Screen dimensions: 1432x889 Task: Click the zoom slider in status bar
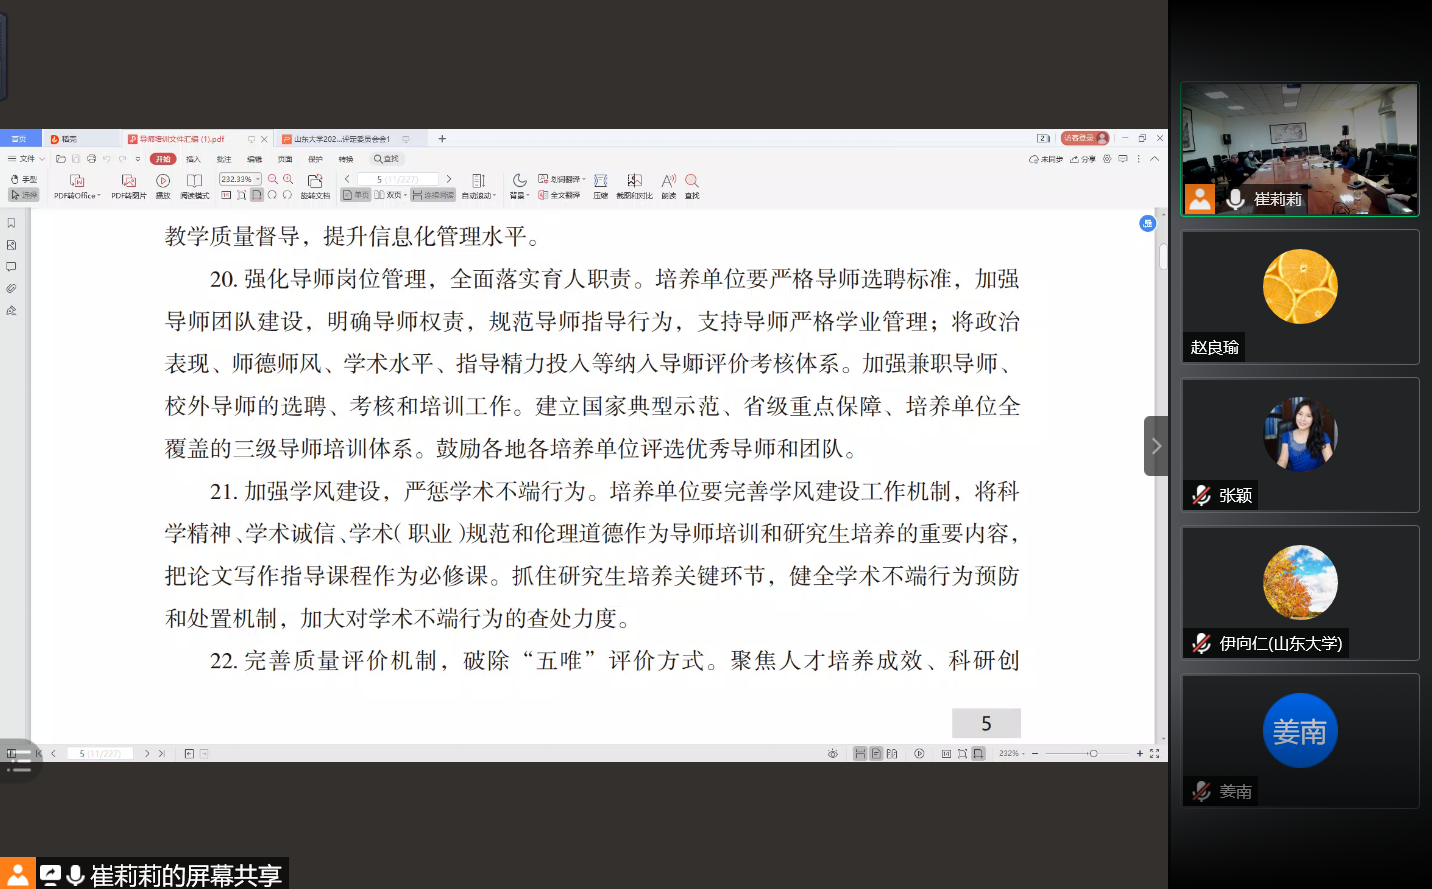pyautogui.click(x=1092, y=753)
